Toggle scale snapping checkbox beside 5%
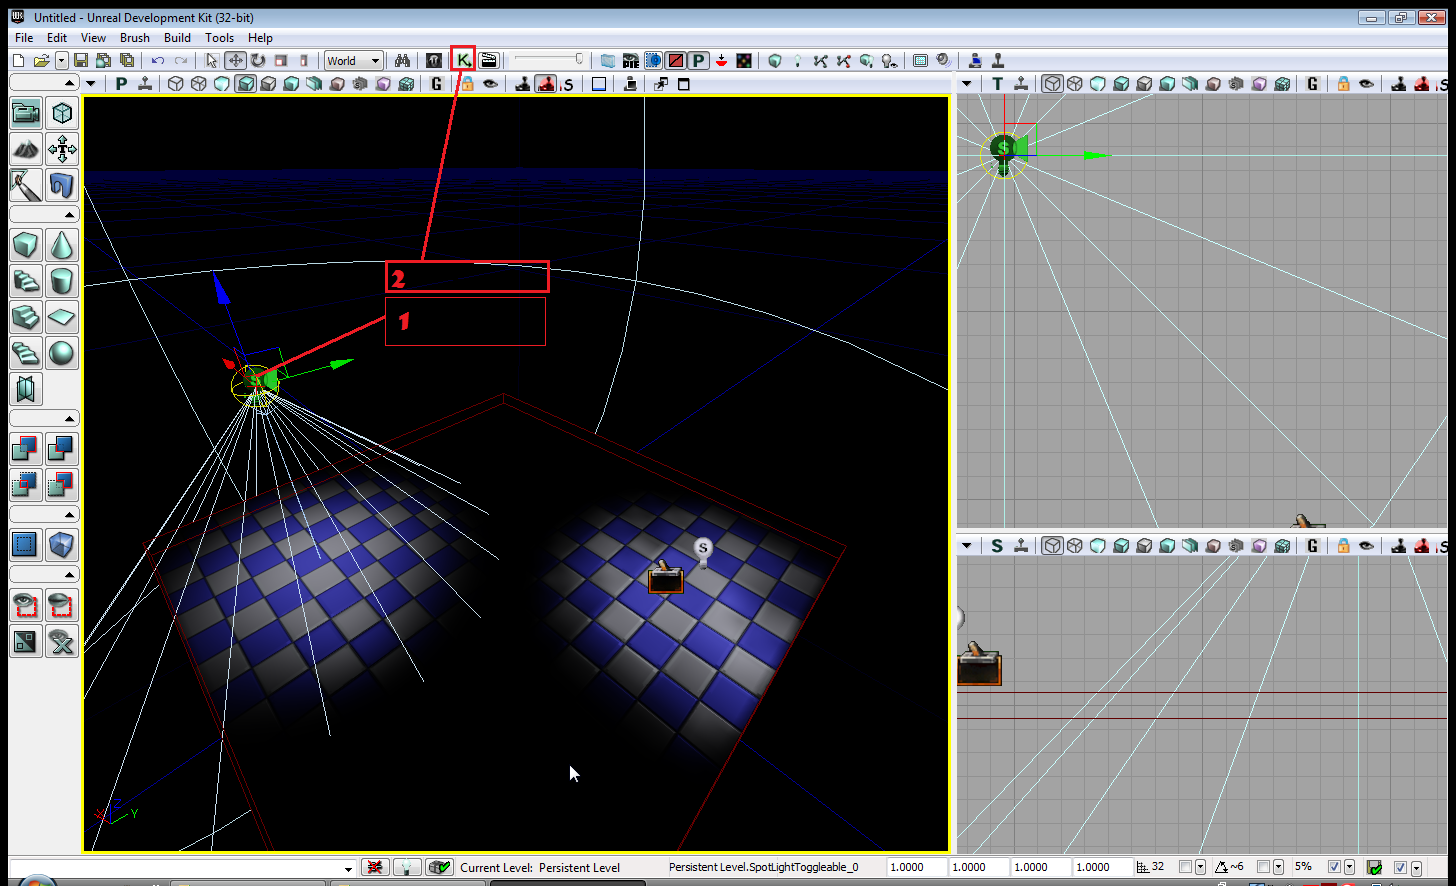Image resolution: width=1456 pixels, height=886 pixels. [x=1333, y=867]
